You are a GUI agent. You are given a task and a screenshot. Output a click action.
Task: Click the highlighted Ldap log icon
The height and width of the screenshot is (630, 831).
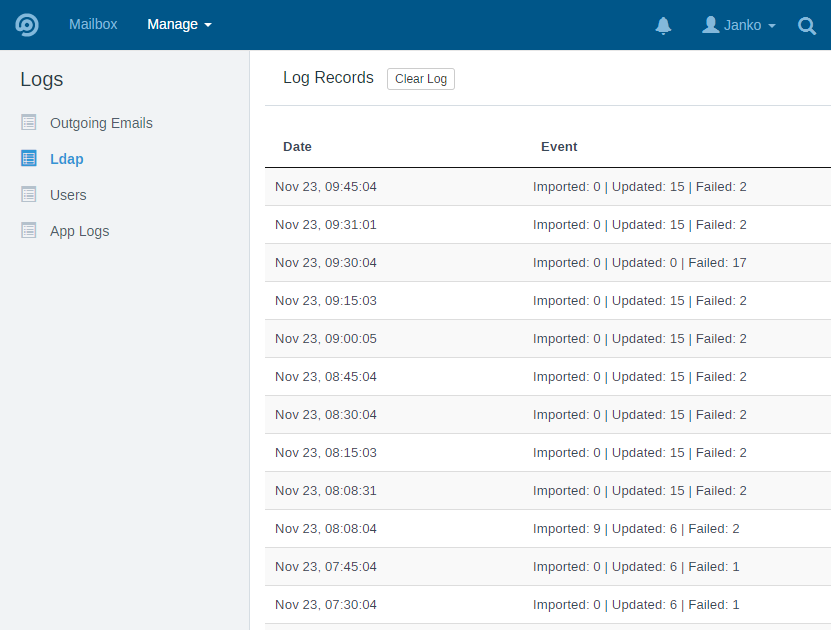coord(28,158)
